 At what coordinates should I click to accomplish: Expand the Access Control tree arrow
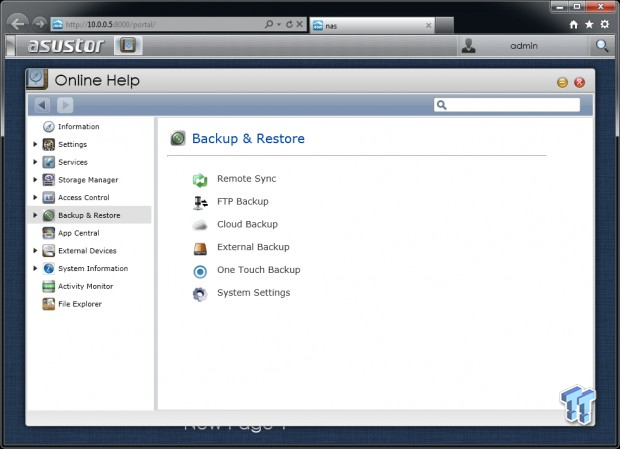pos(35,197)
